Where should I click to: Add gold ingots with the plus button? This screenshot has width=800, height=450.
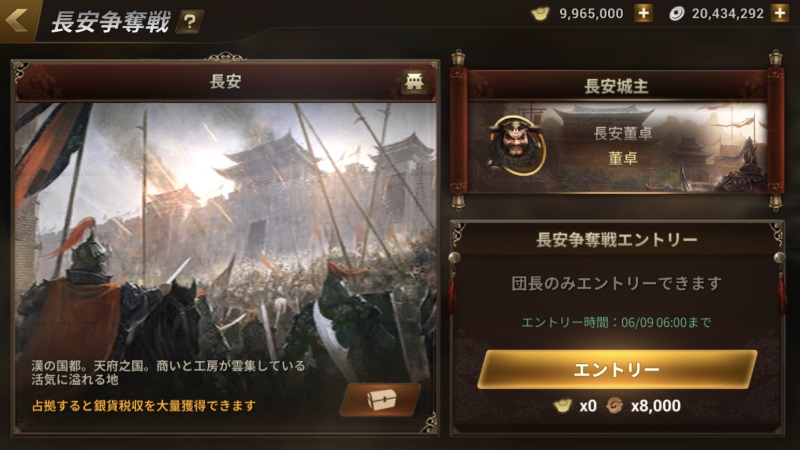[x=643, y=13]
